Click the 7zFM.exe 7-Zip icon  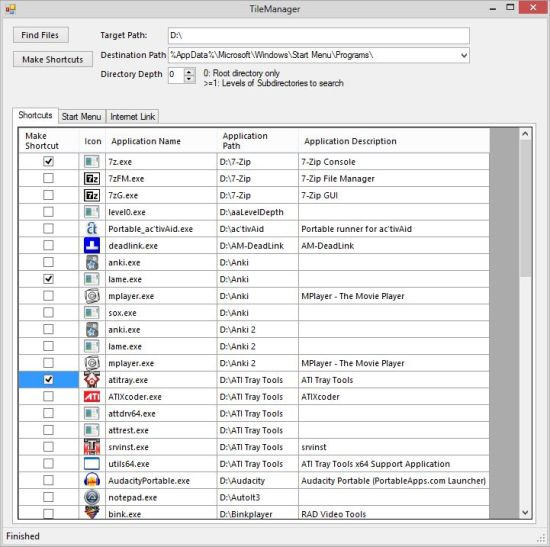pyautogui.click(x=92, y=179)
